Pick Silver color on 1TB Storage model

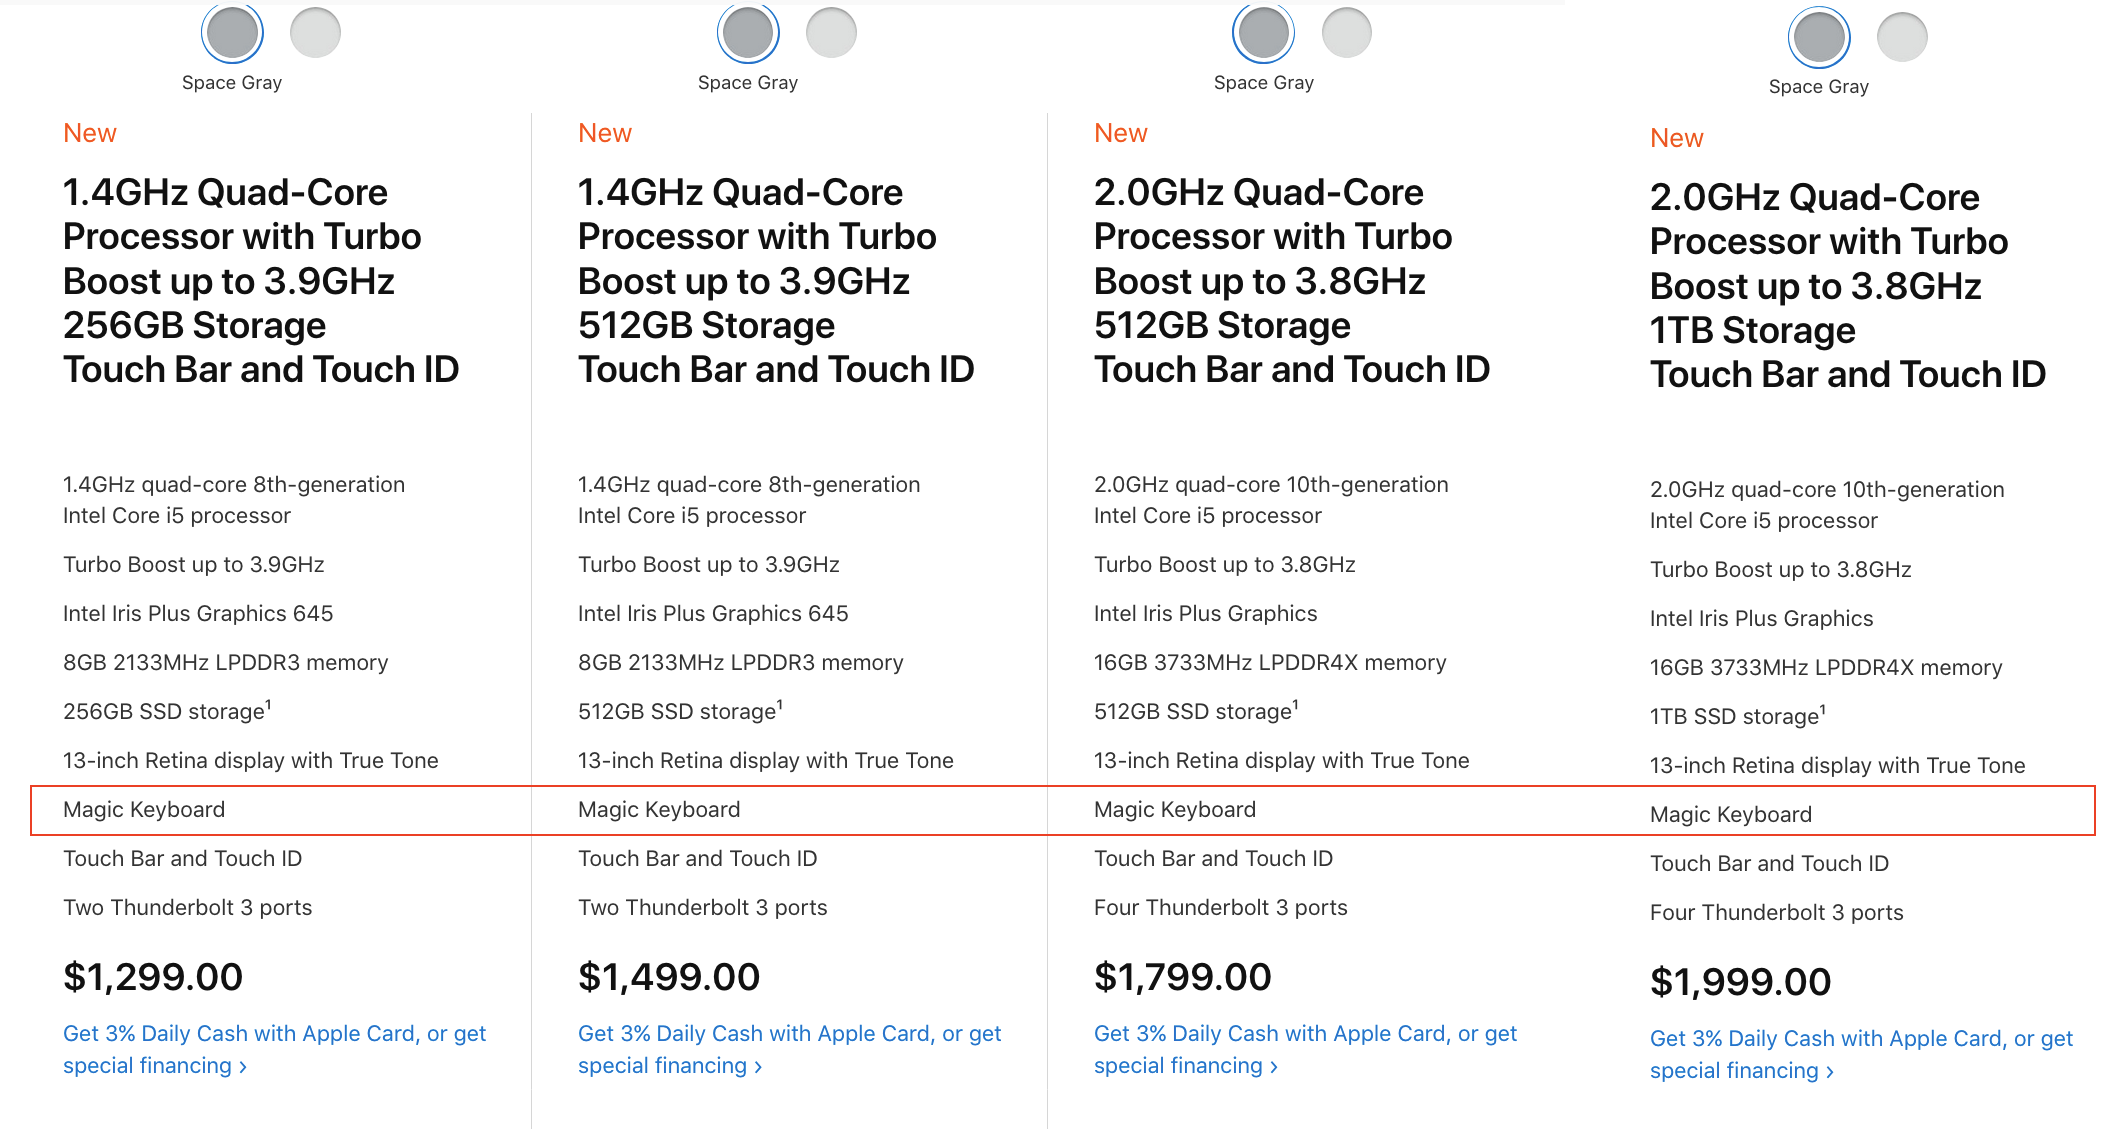(x=1901, y=38)
